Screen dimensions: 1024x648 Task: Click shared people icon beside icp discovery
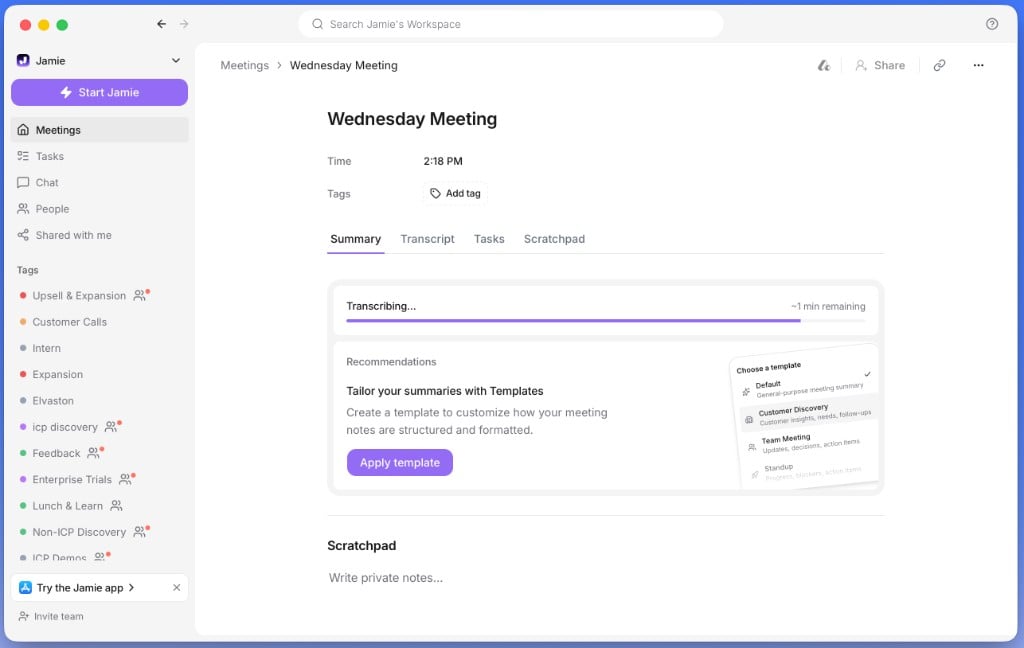pyautogui.click(x=111, y=427)
